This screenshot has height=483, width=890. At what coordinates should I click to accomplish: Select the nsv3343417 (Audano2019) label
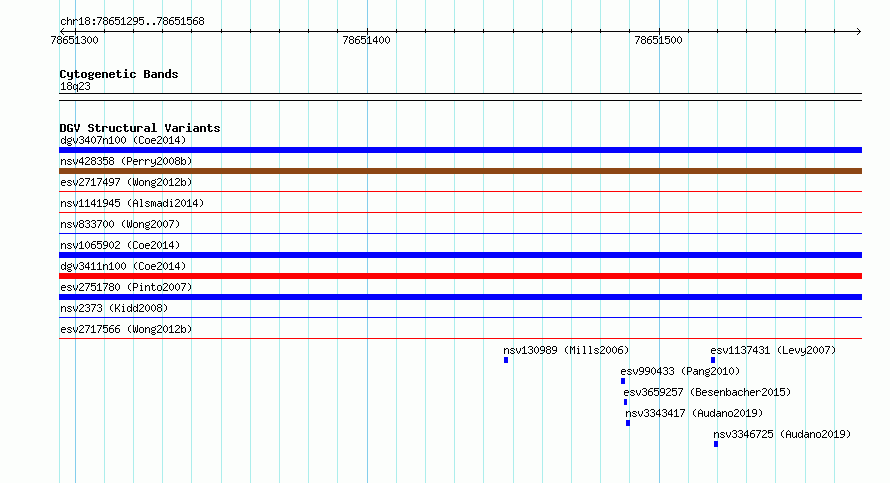[x=694, y=413]
